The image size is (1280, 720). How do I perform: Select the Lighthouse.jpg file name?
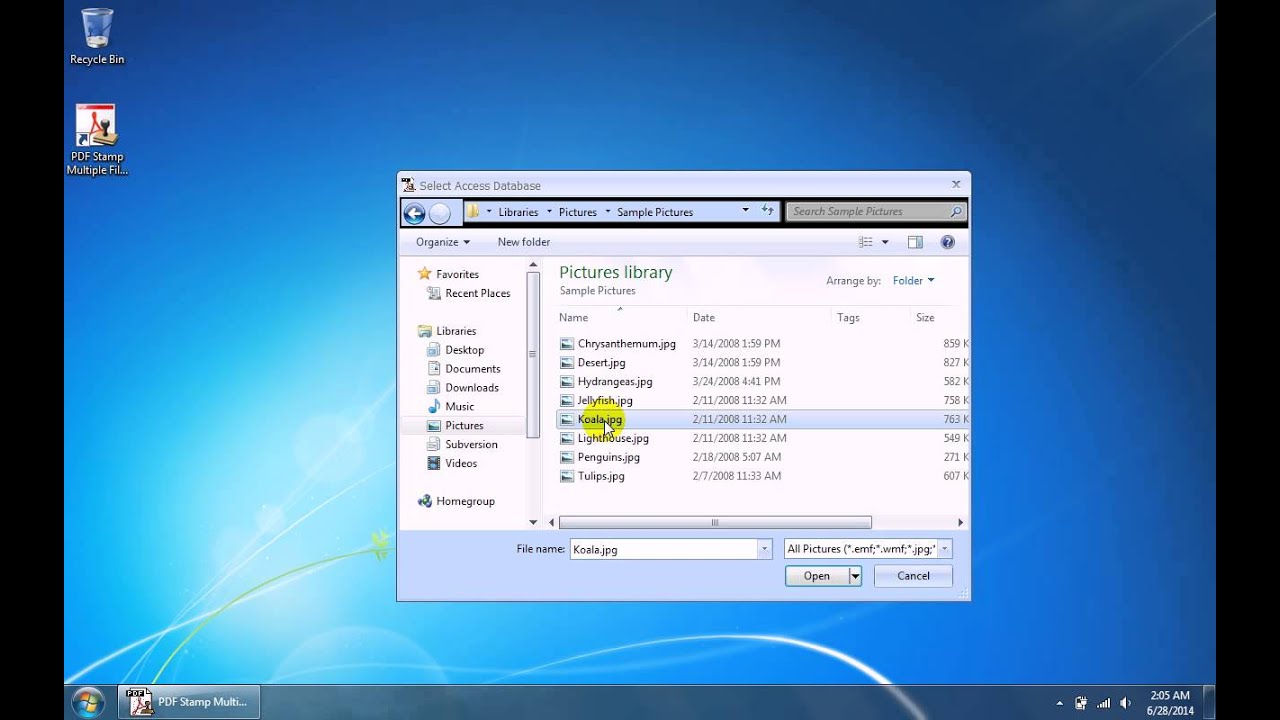(613, 439)
